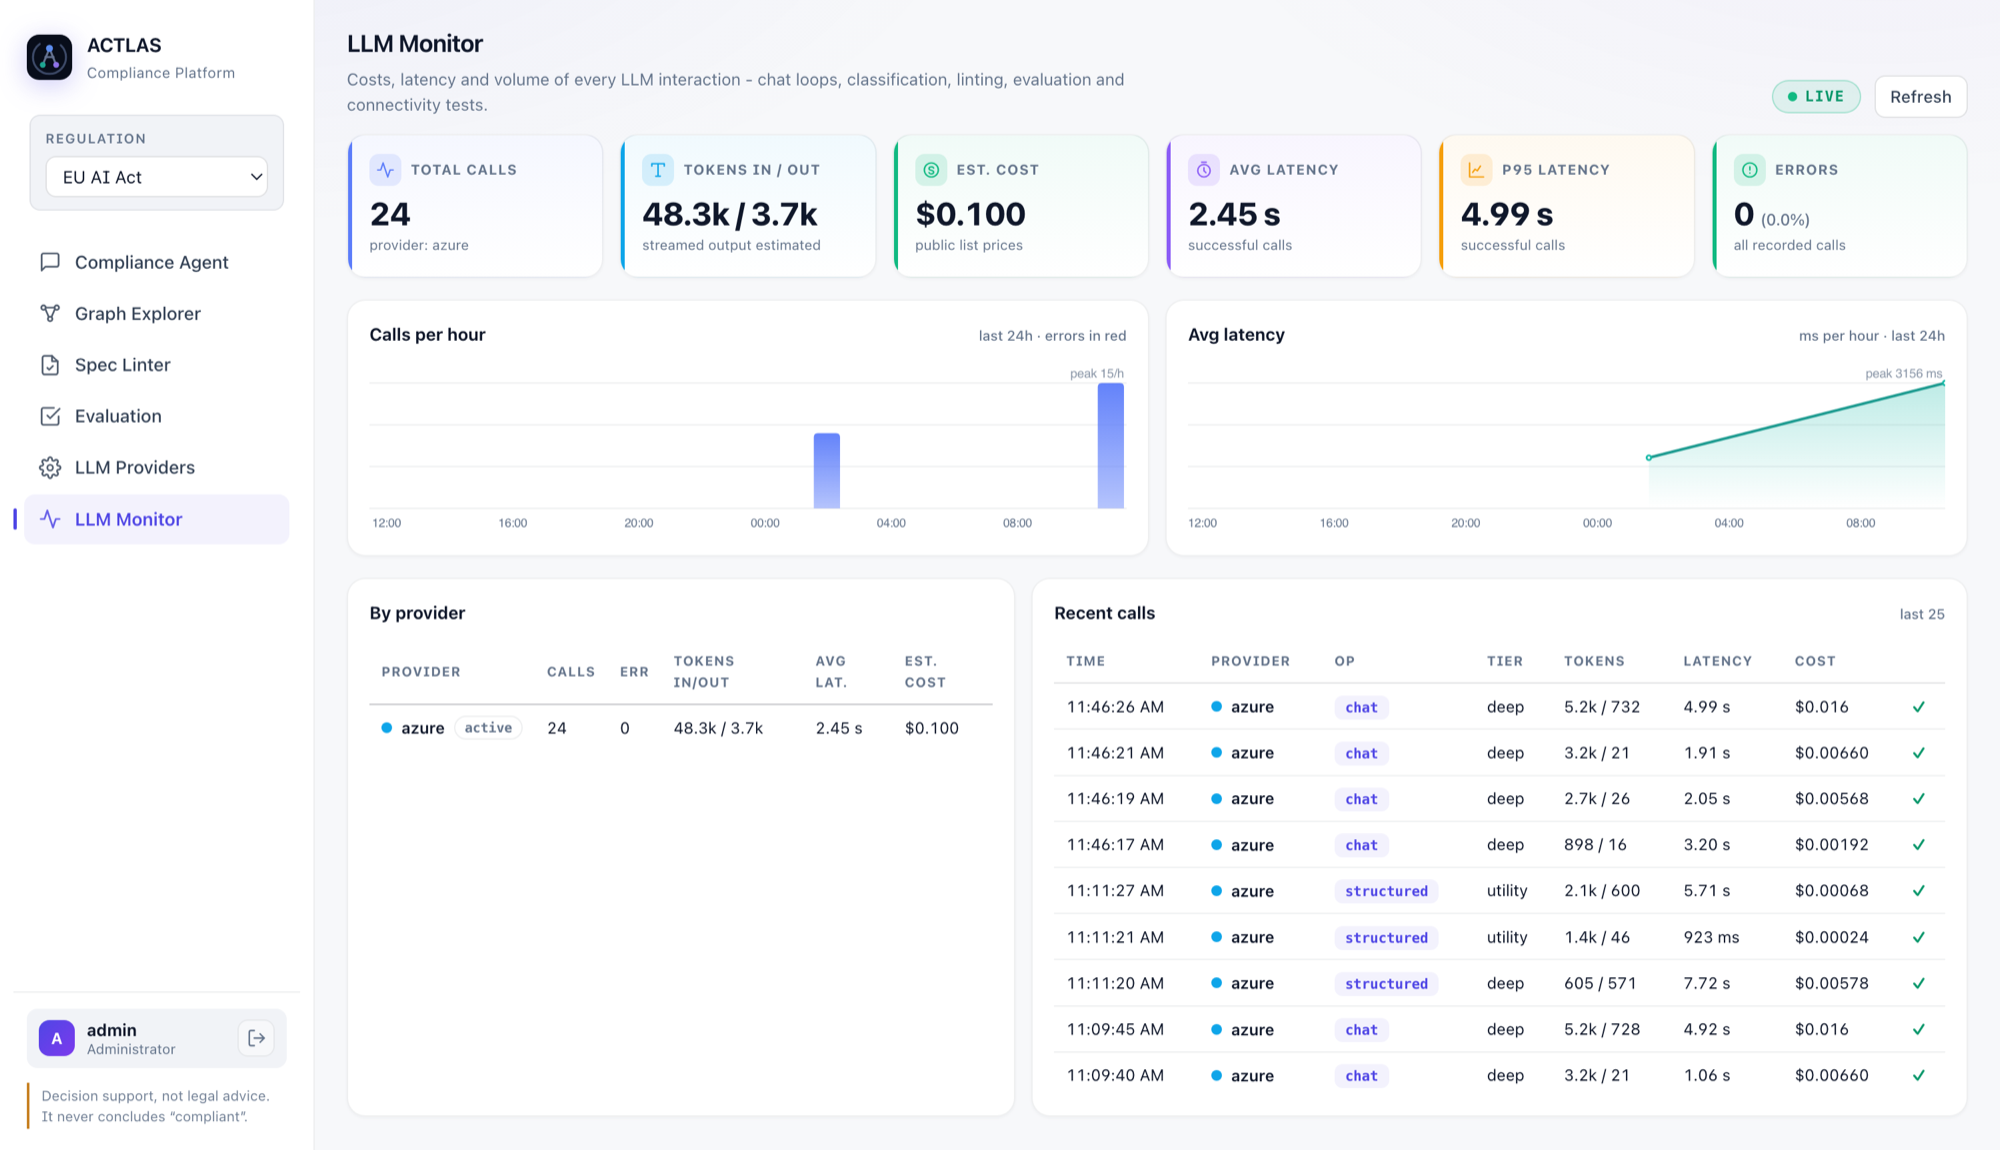The image size is (2000, 1150).
Task: Click the admin avatar icon
Action: 57,1038
